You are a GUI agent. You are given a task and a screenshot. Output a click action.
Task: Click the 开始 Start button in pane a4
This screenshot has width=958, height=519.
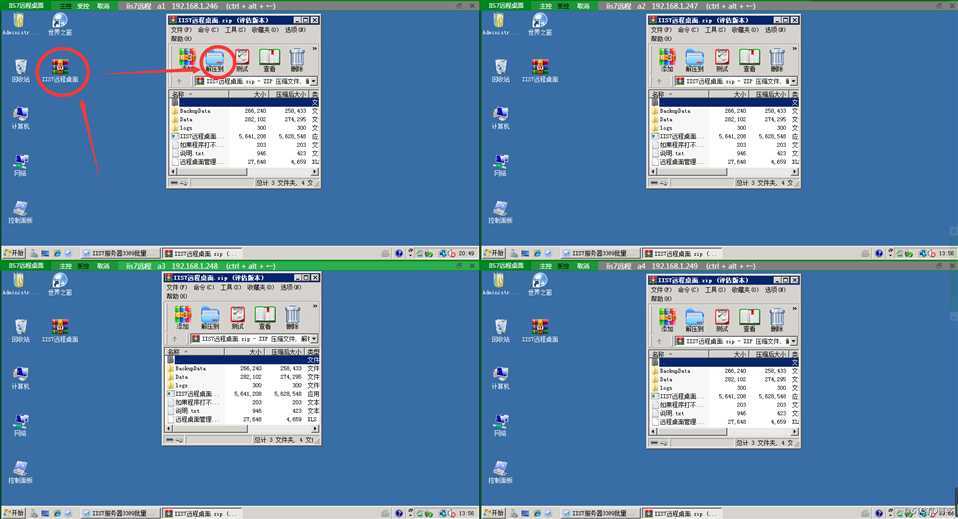[494, 513]
